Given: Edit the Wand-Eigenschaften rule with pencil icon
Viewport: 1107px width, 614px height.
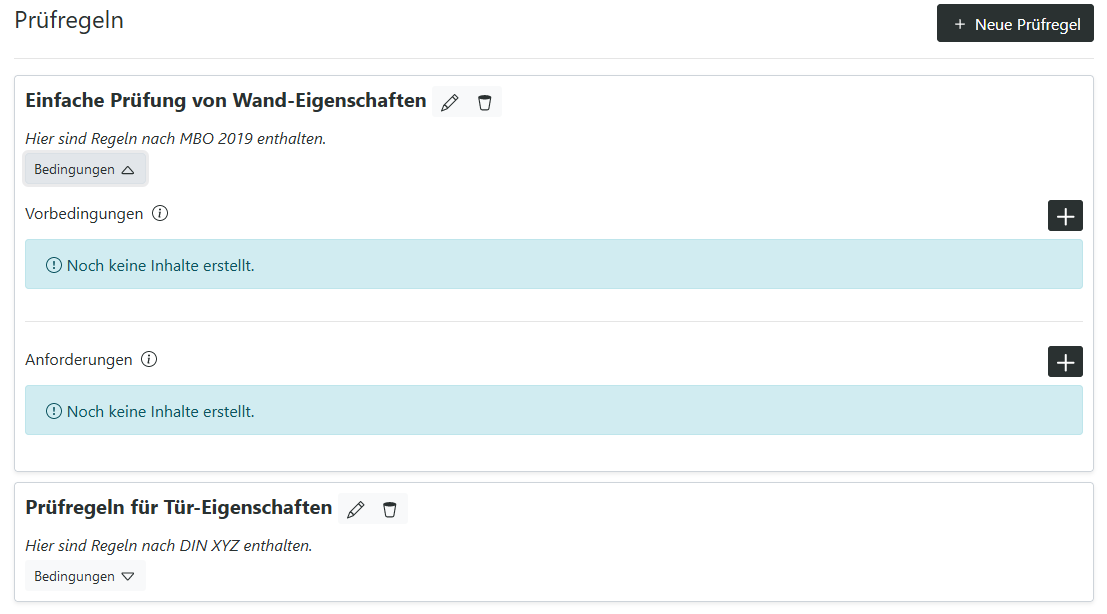Looking at the screenshot, I should (450, 102).
